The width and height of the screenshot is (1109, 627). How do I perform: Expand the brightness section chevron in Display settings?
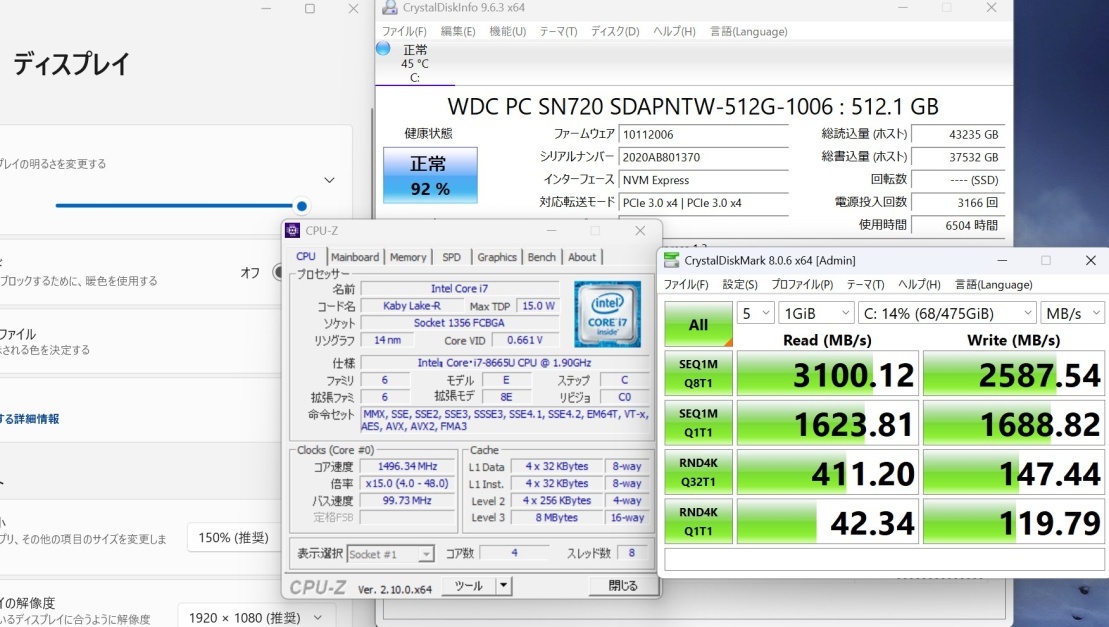pos(329,180)
